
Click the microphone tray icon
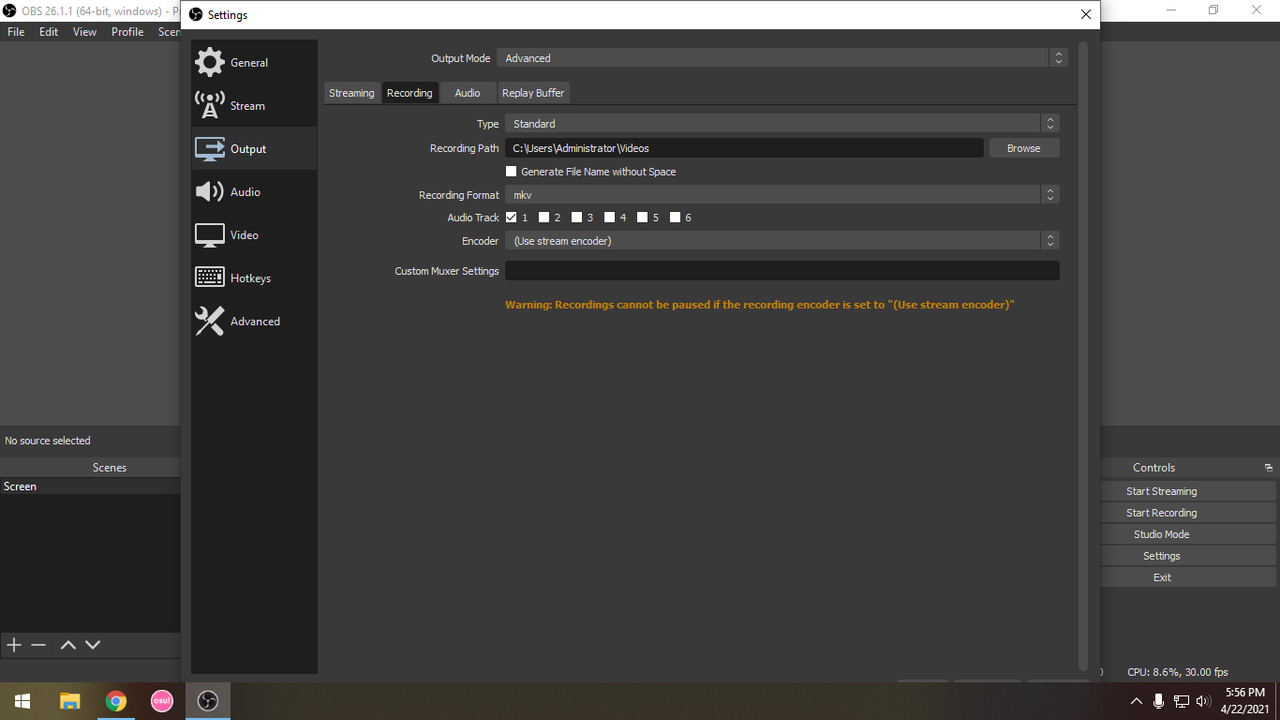(1159, 701)
